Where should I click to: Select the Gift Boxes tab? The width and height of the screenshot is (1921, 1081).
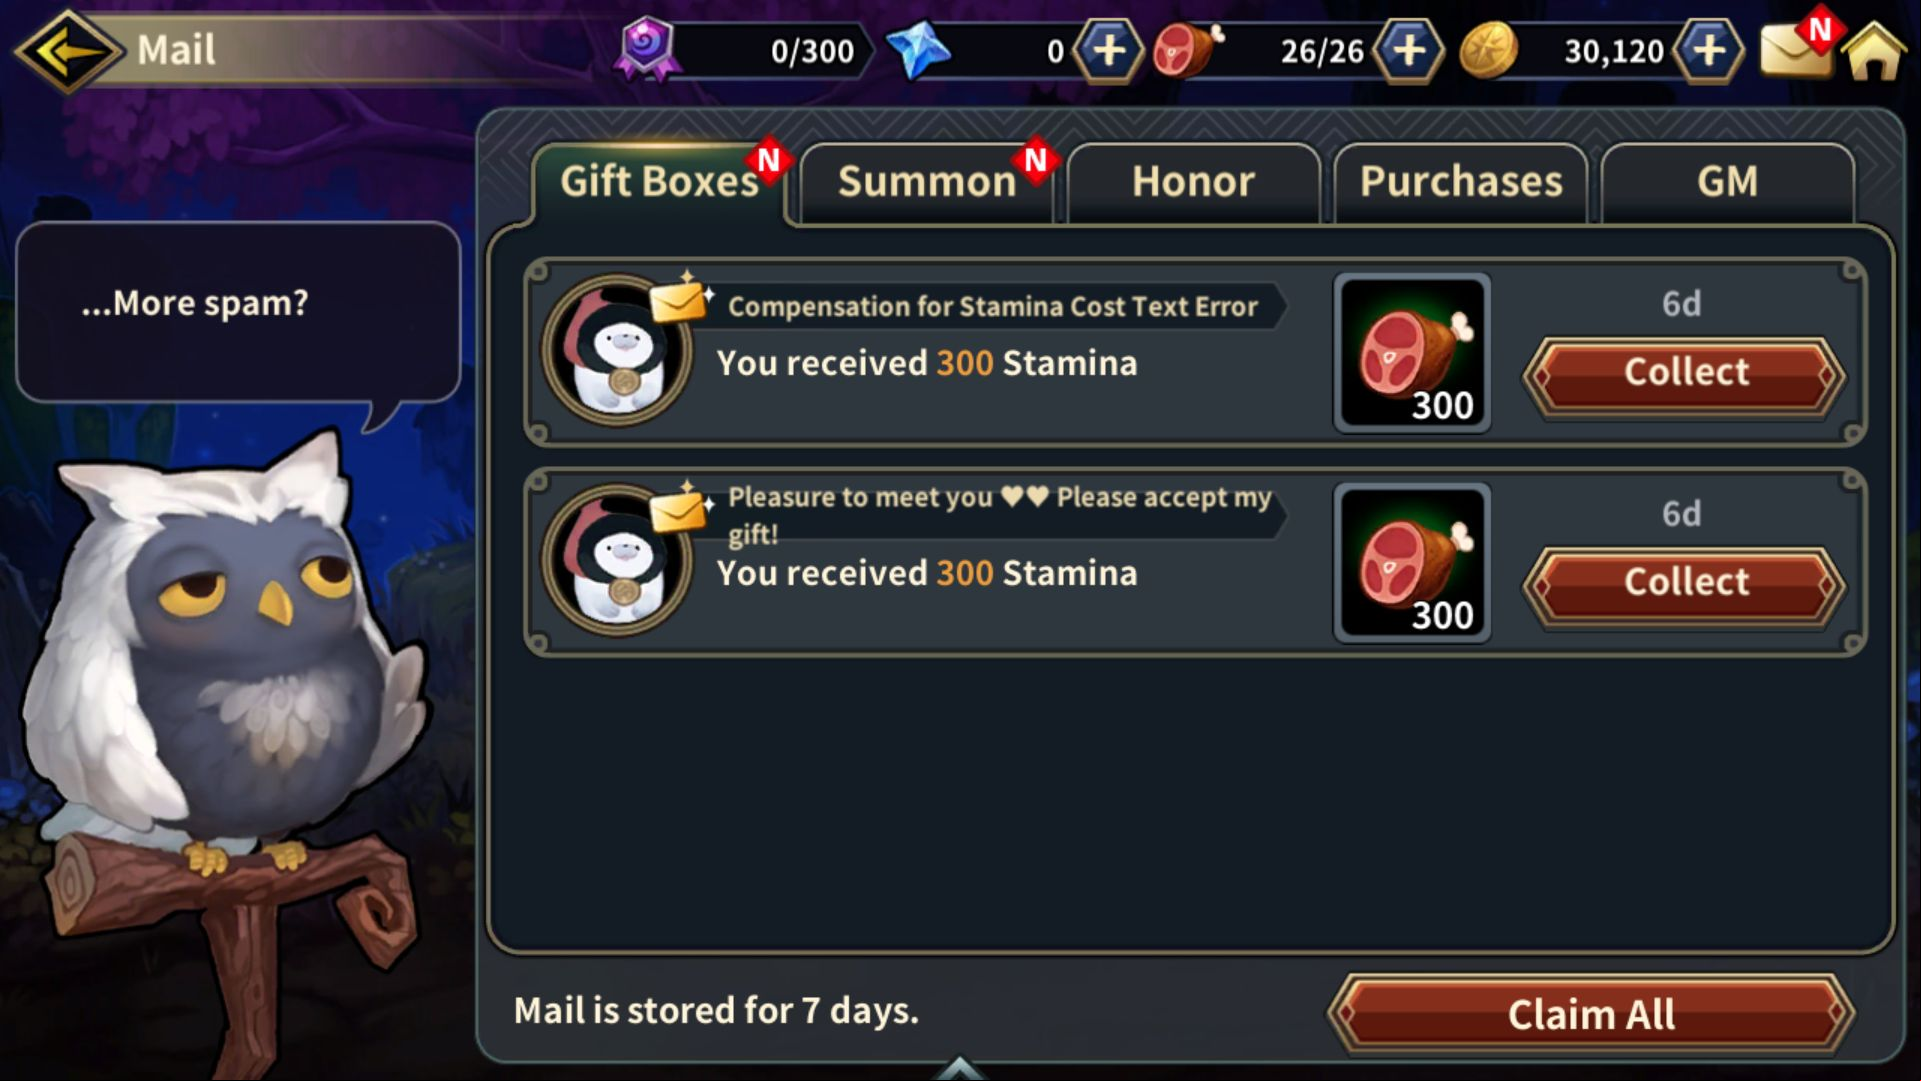coord(660,182)
